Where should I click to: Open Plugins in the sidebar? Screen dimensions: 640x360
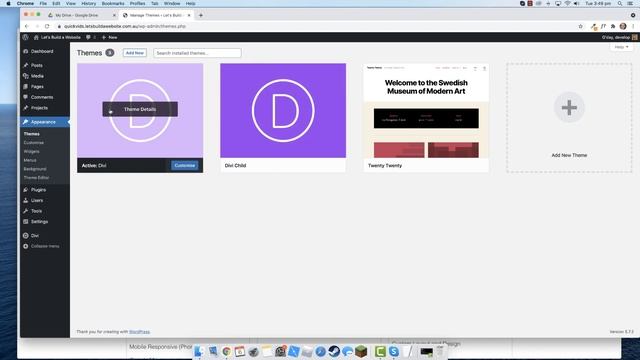click(38, 190)
